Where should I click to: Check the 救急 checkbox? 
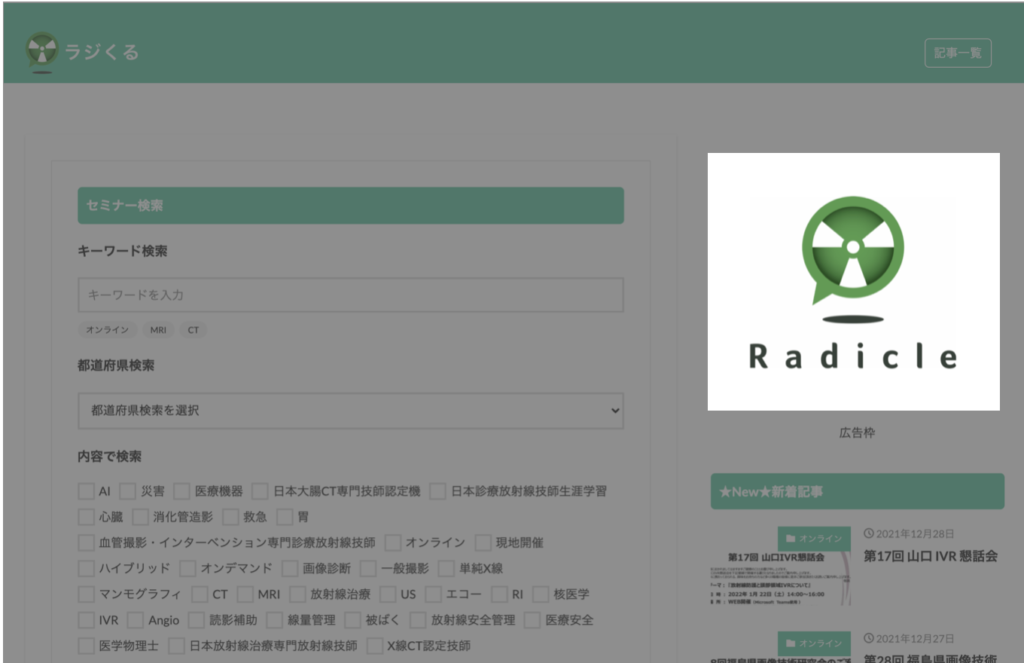pyautogui.click(x=231, y=517)
